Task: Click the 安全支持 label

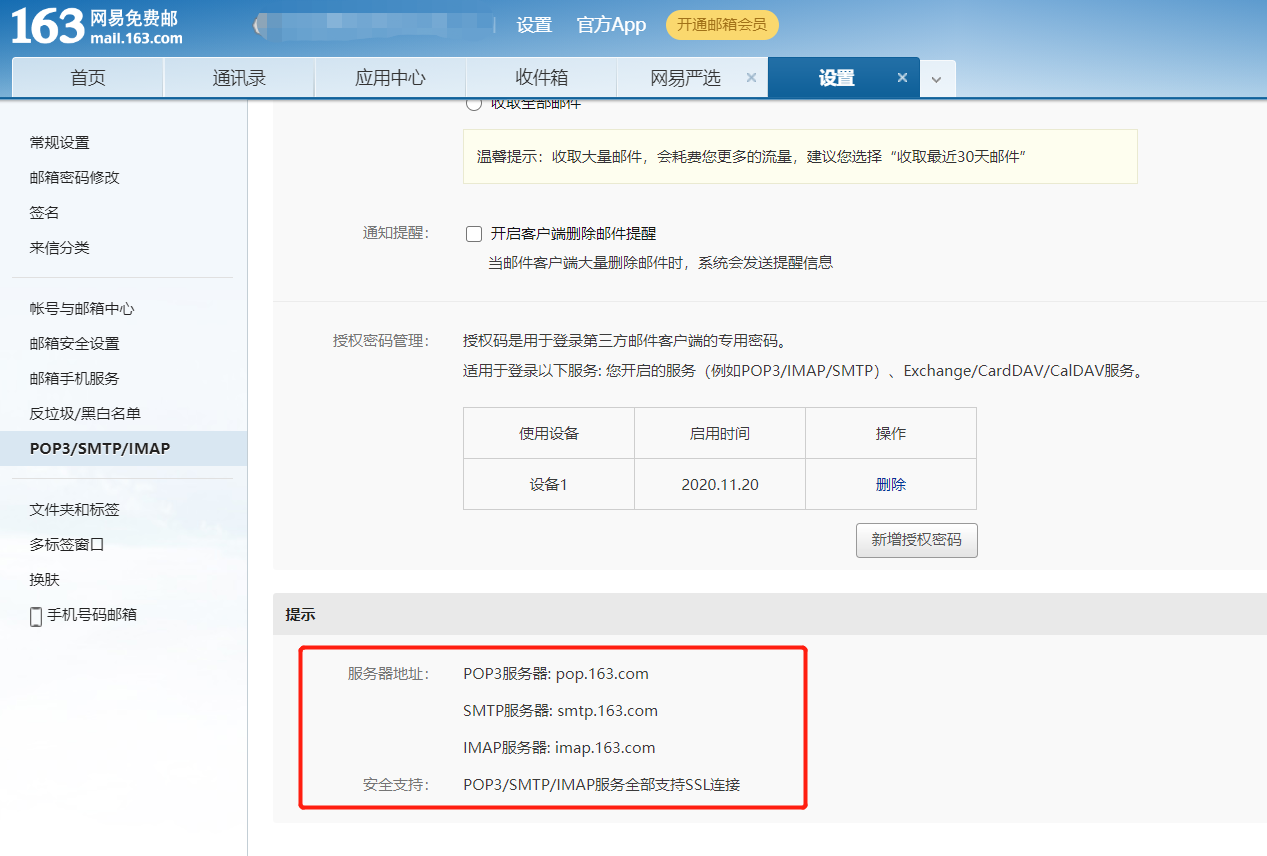Action: 396,785
